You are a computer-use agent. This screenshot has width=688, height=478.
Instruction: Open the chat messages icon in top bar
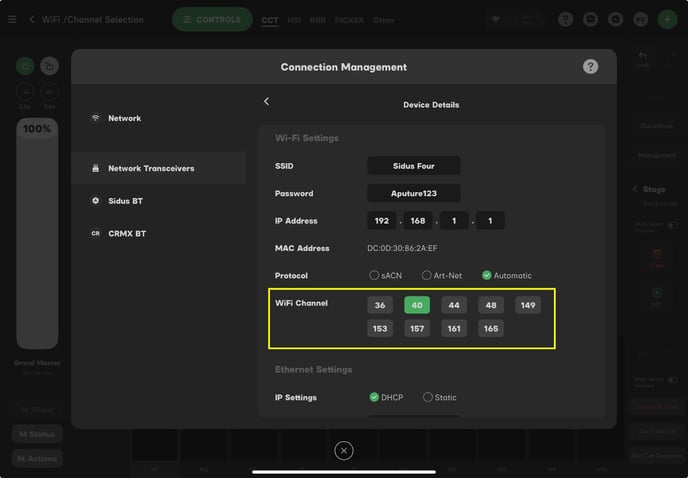(x=591, y=19)
